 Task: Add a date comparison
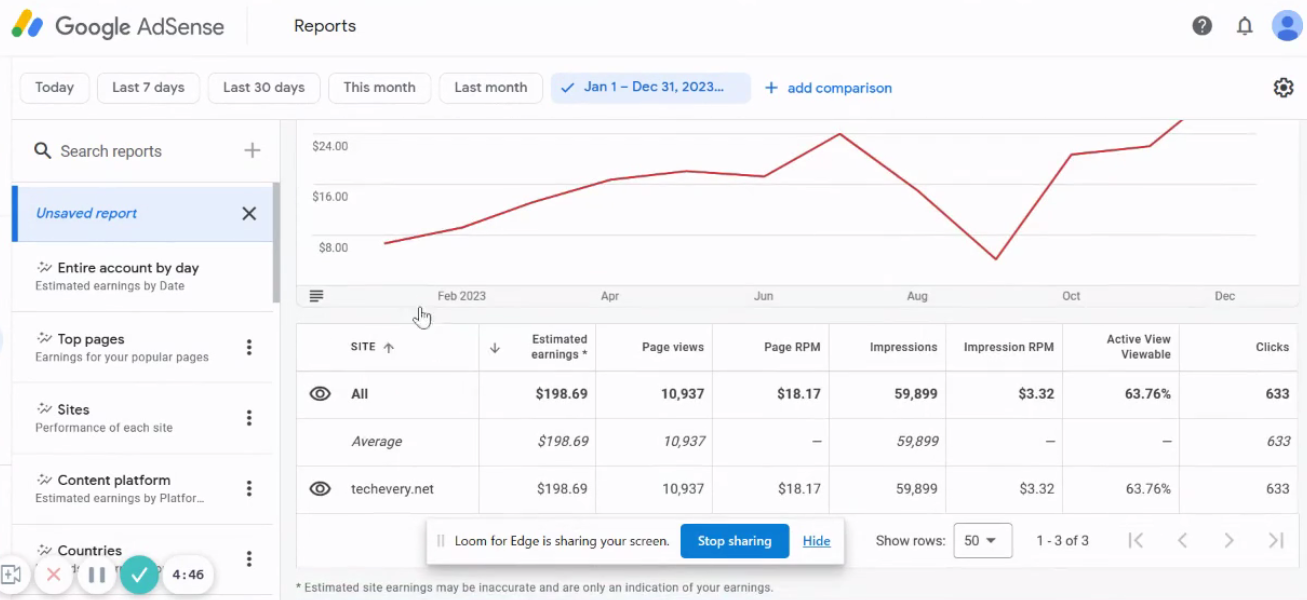click(x=828, y=88)
